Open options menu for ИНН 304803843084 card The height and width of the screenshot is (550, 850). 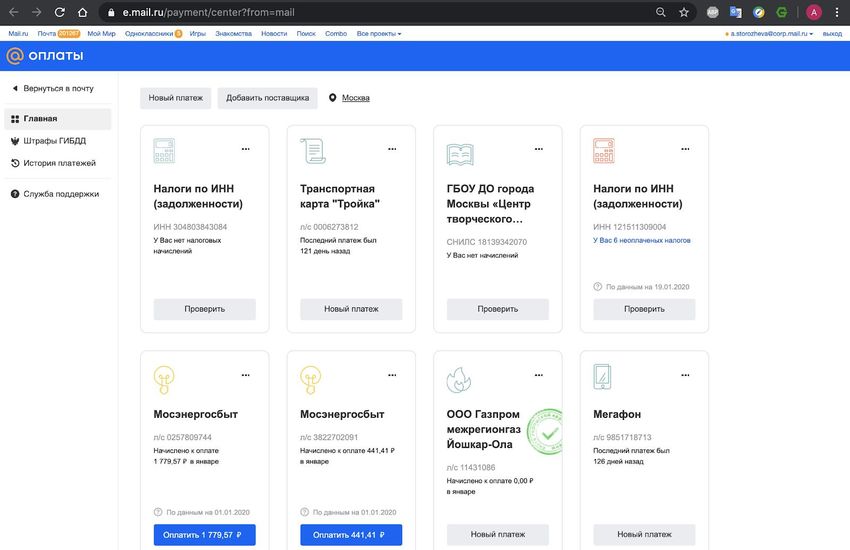click(x=246, y=148)
